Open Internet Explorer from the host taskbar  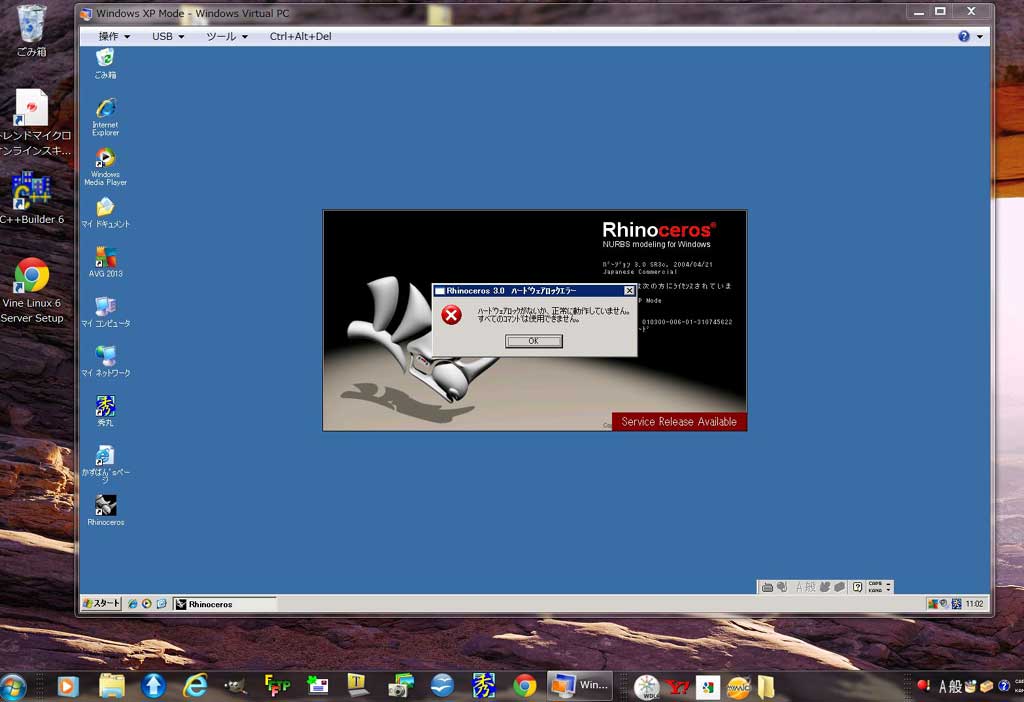pos(195,686)
